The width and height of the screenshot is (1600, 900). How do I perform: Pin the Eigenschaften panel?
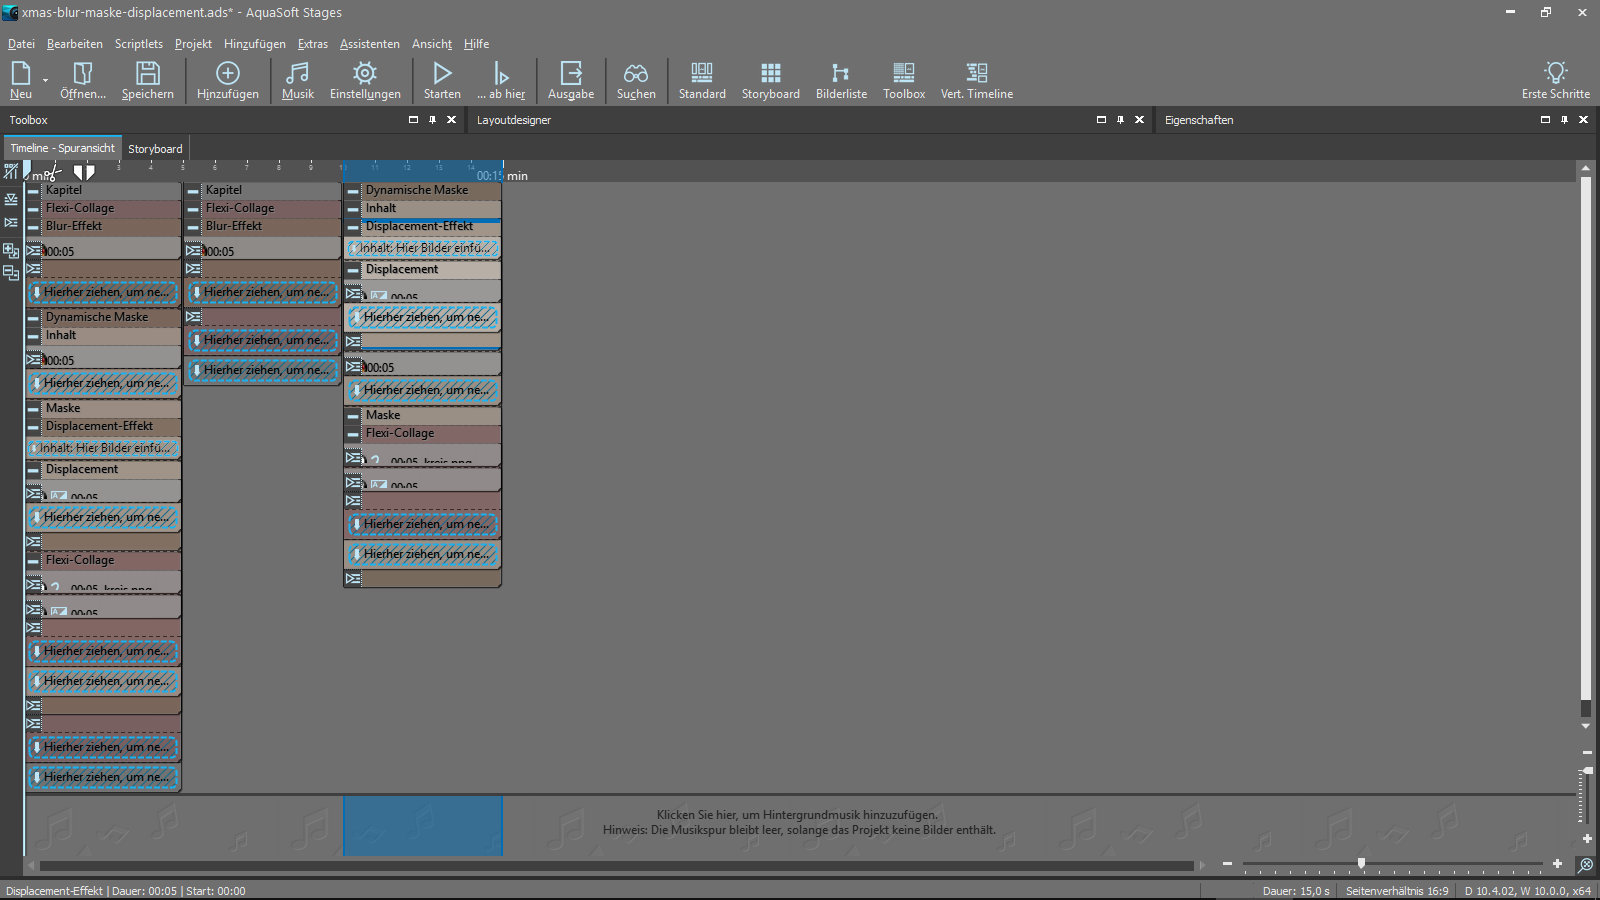point(1564,120)
